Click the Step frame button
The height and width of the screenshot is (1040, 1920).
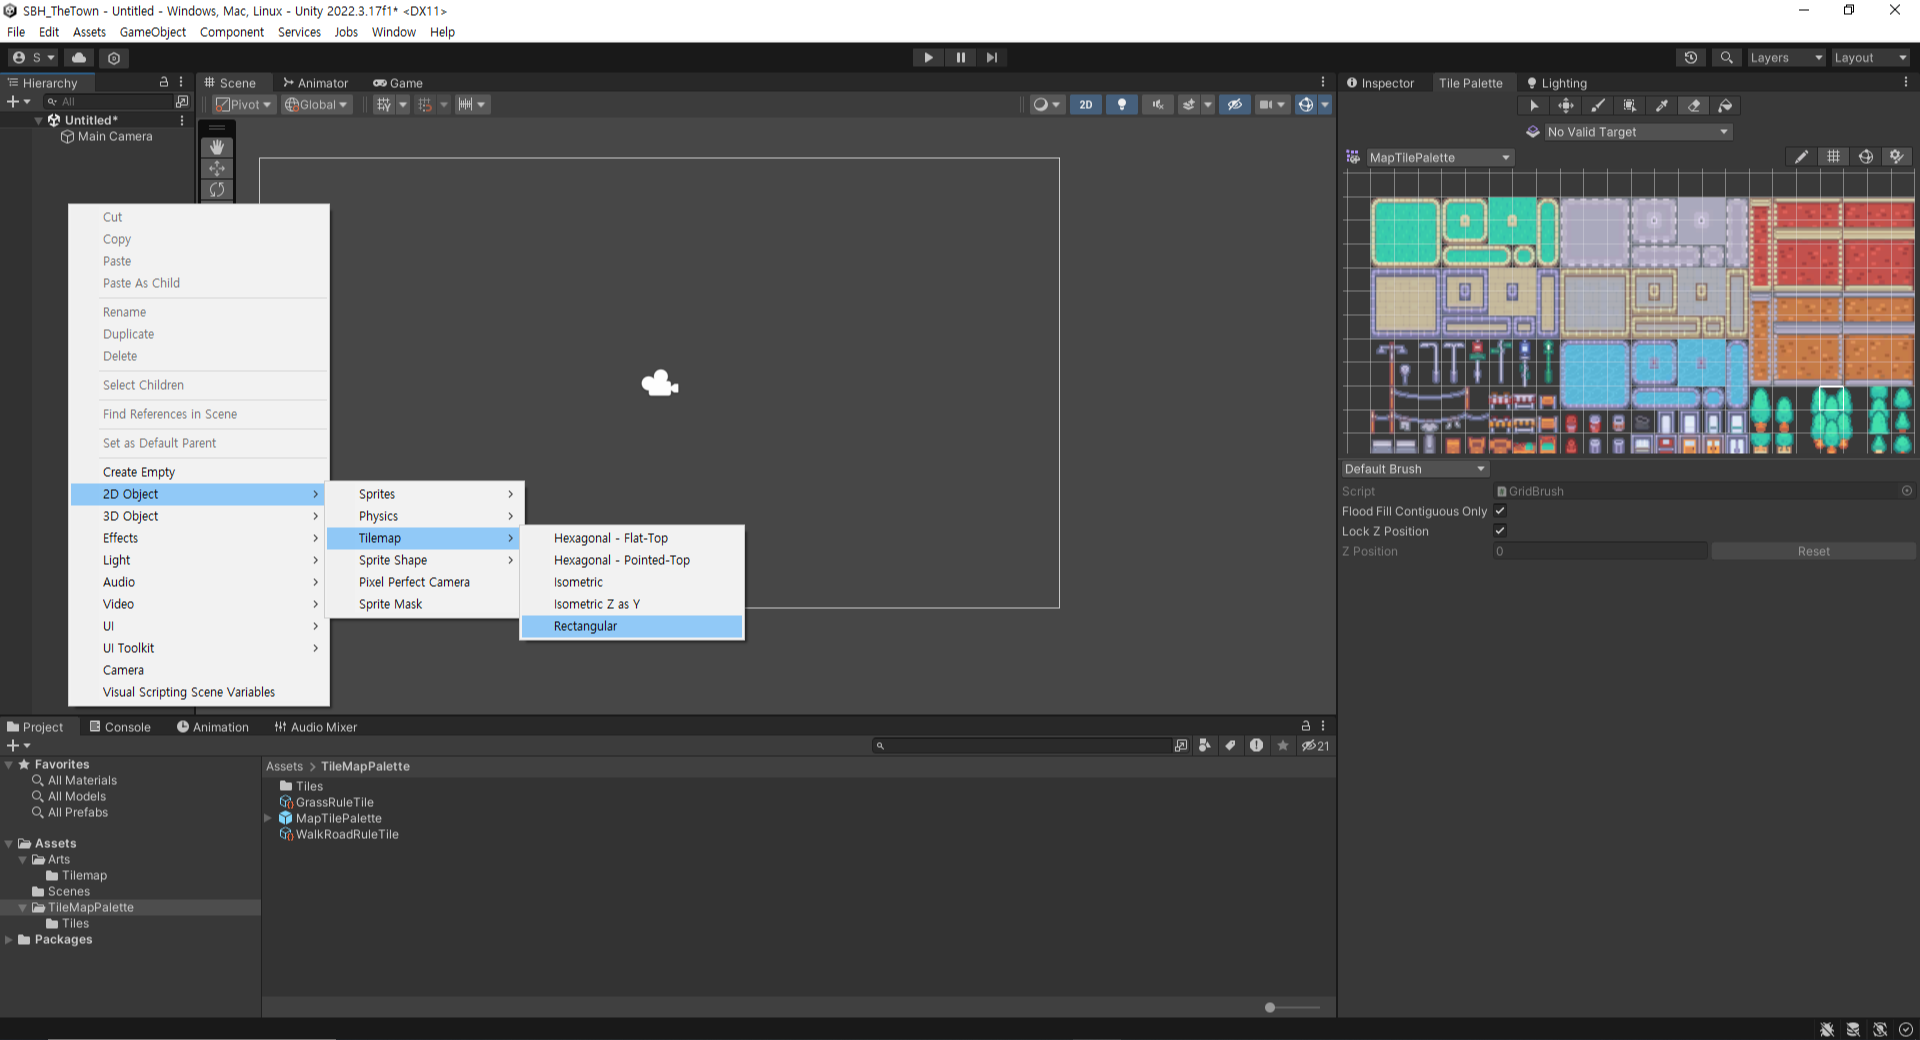992,58
